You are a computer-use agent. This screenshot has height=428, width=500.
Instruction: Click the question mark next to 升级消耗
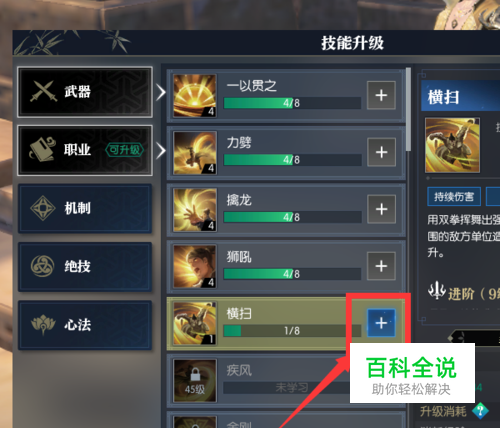pos(480,411)
